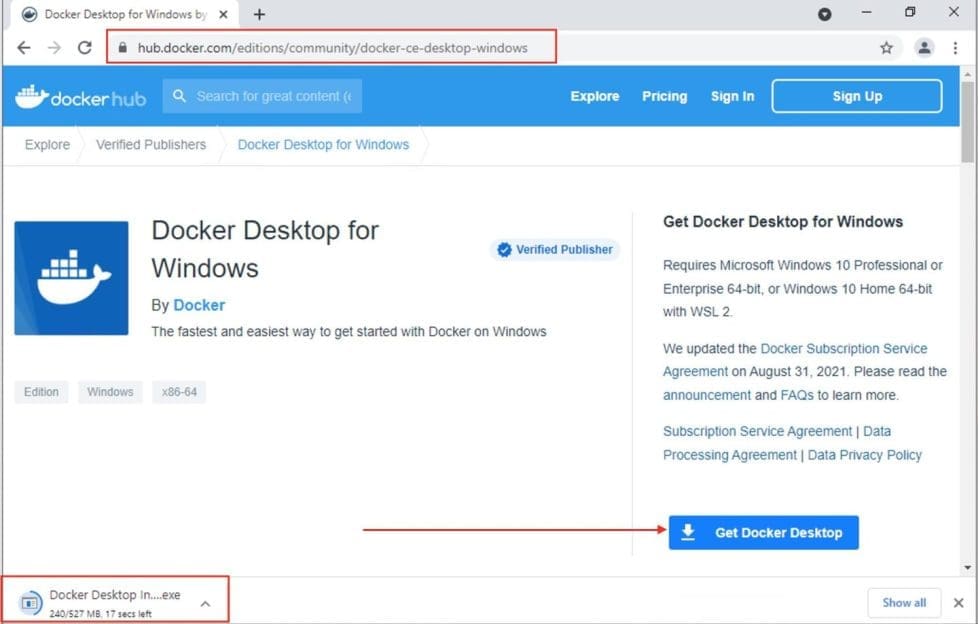This screenshot has width=978, height=624.
Task: Open the Chrome profile avatar icon
Action: pos(924,48)
